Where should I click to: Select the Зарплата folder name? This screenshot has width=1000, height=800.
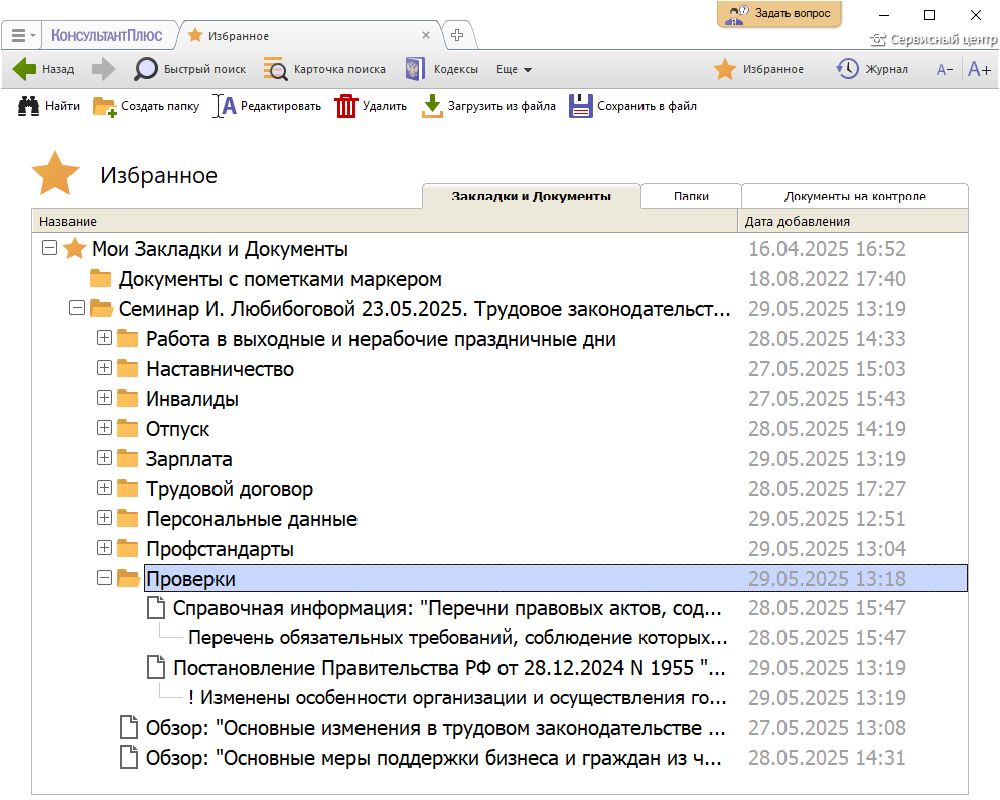[x=189, y=459]
